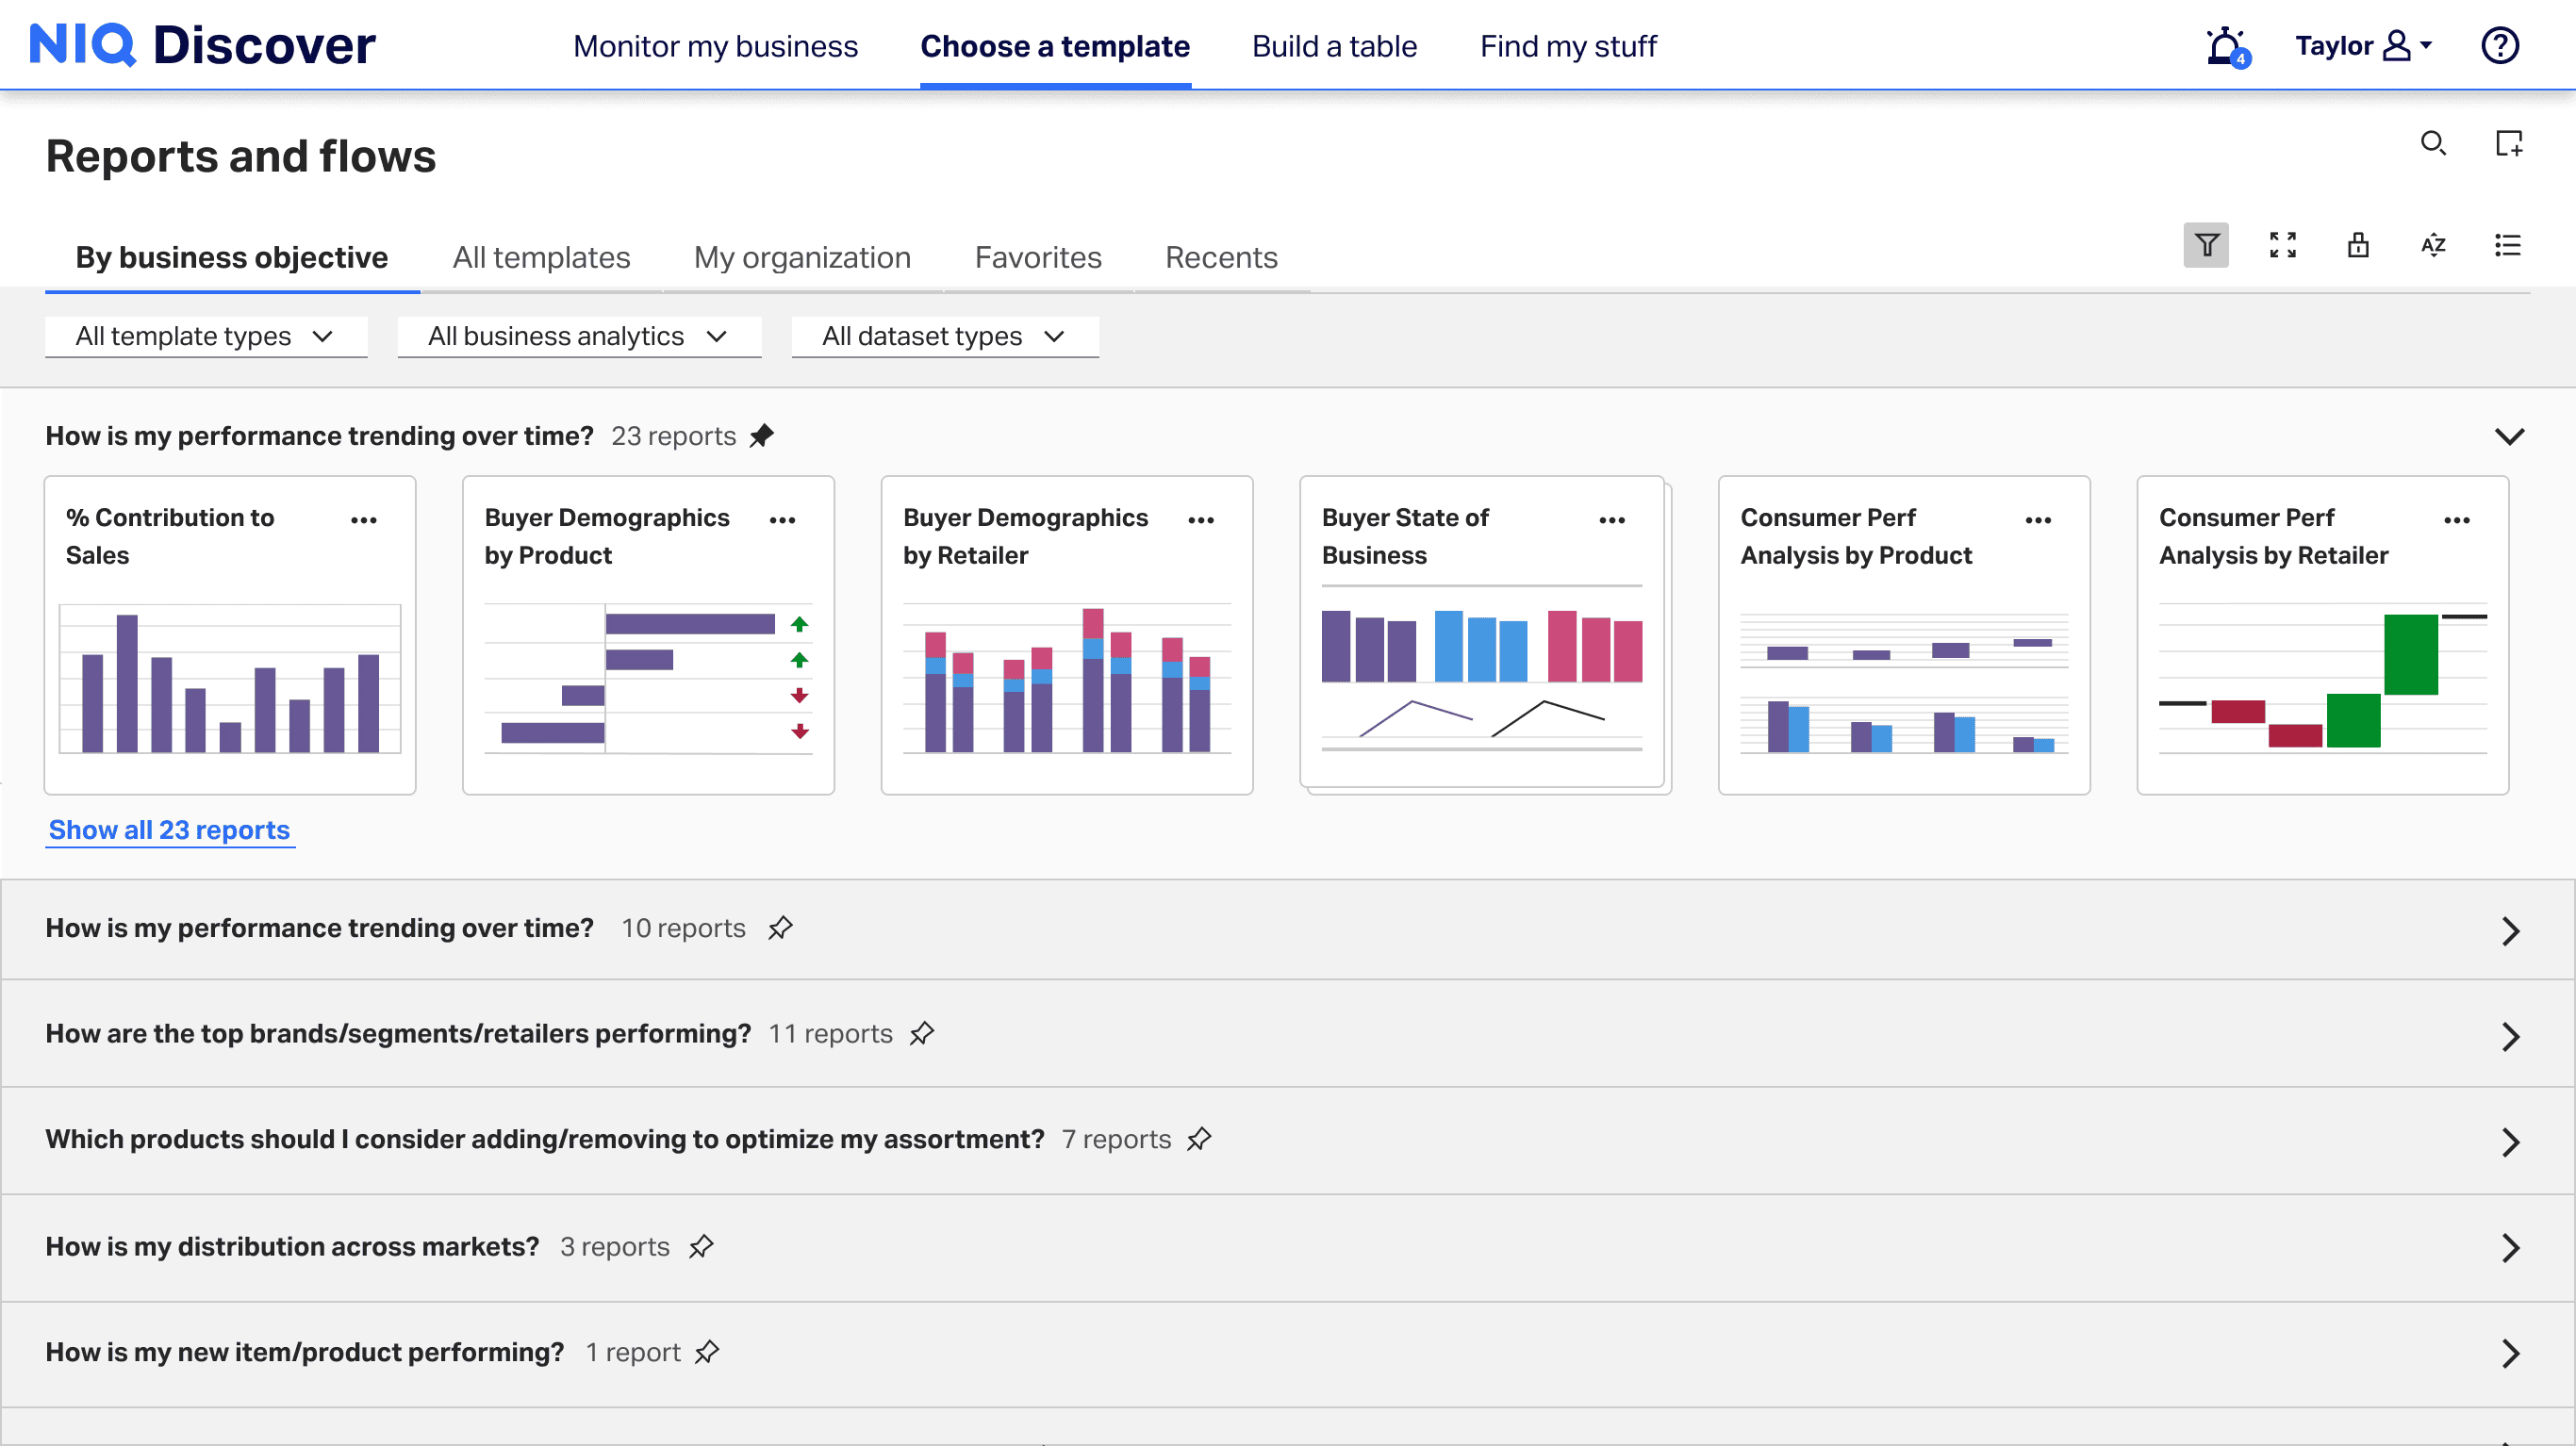Collapse the 23 reports performance section
The width and height of the screenshot is (2576, 1446).
click(2509, 436)
